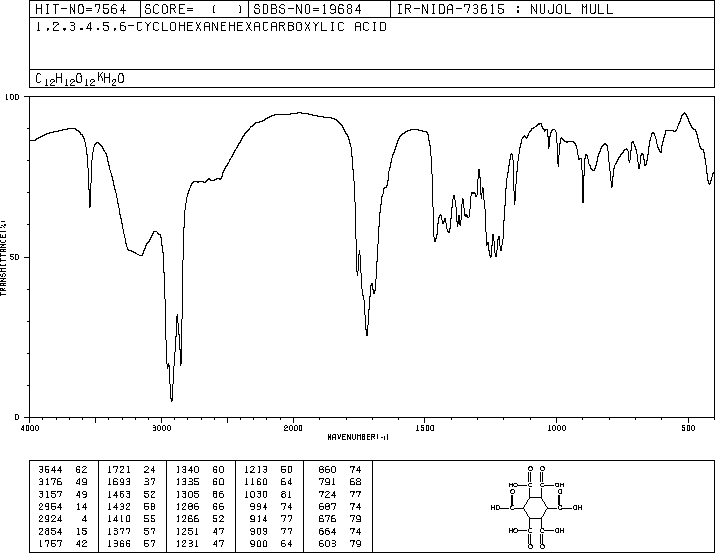Select peak value 1266 in the table
Screen dimensions: 715x553
tap(187, 519)
